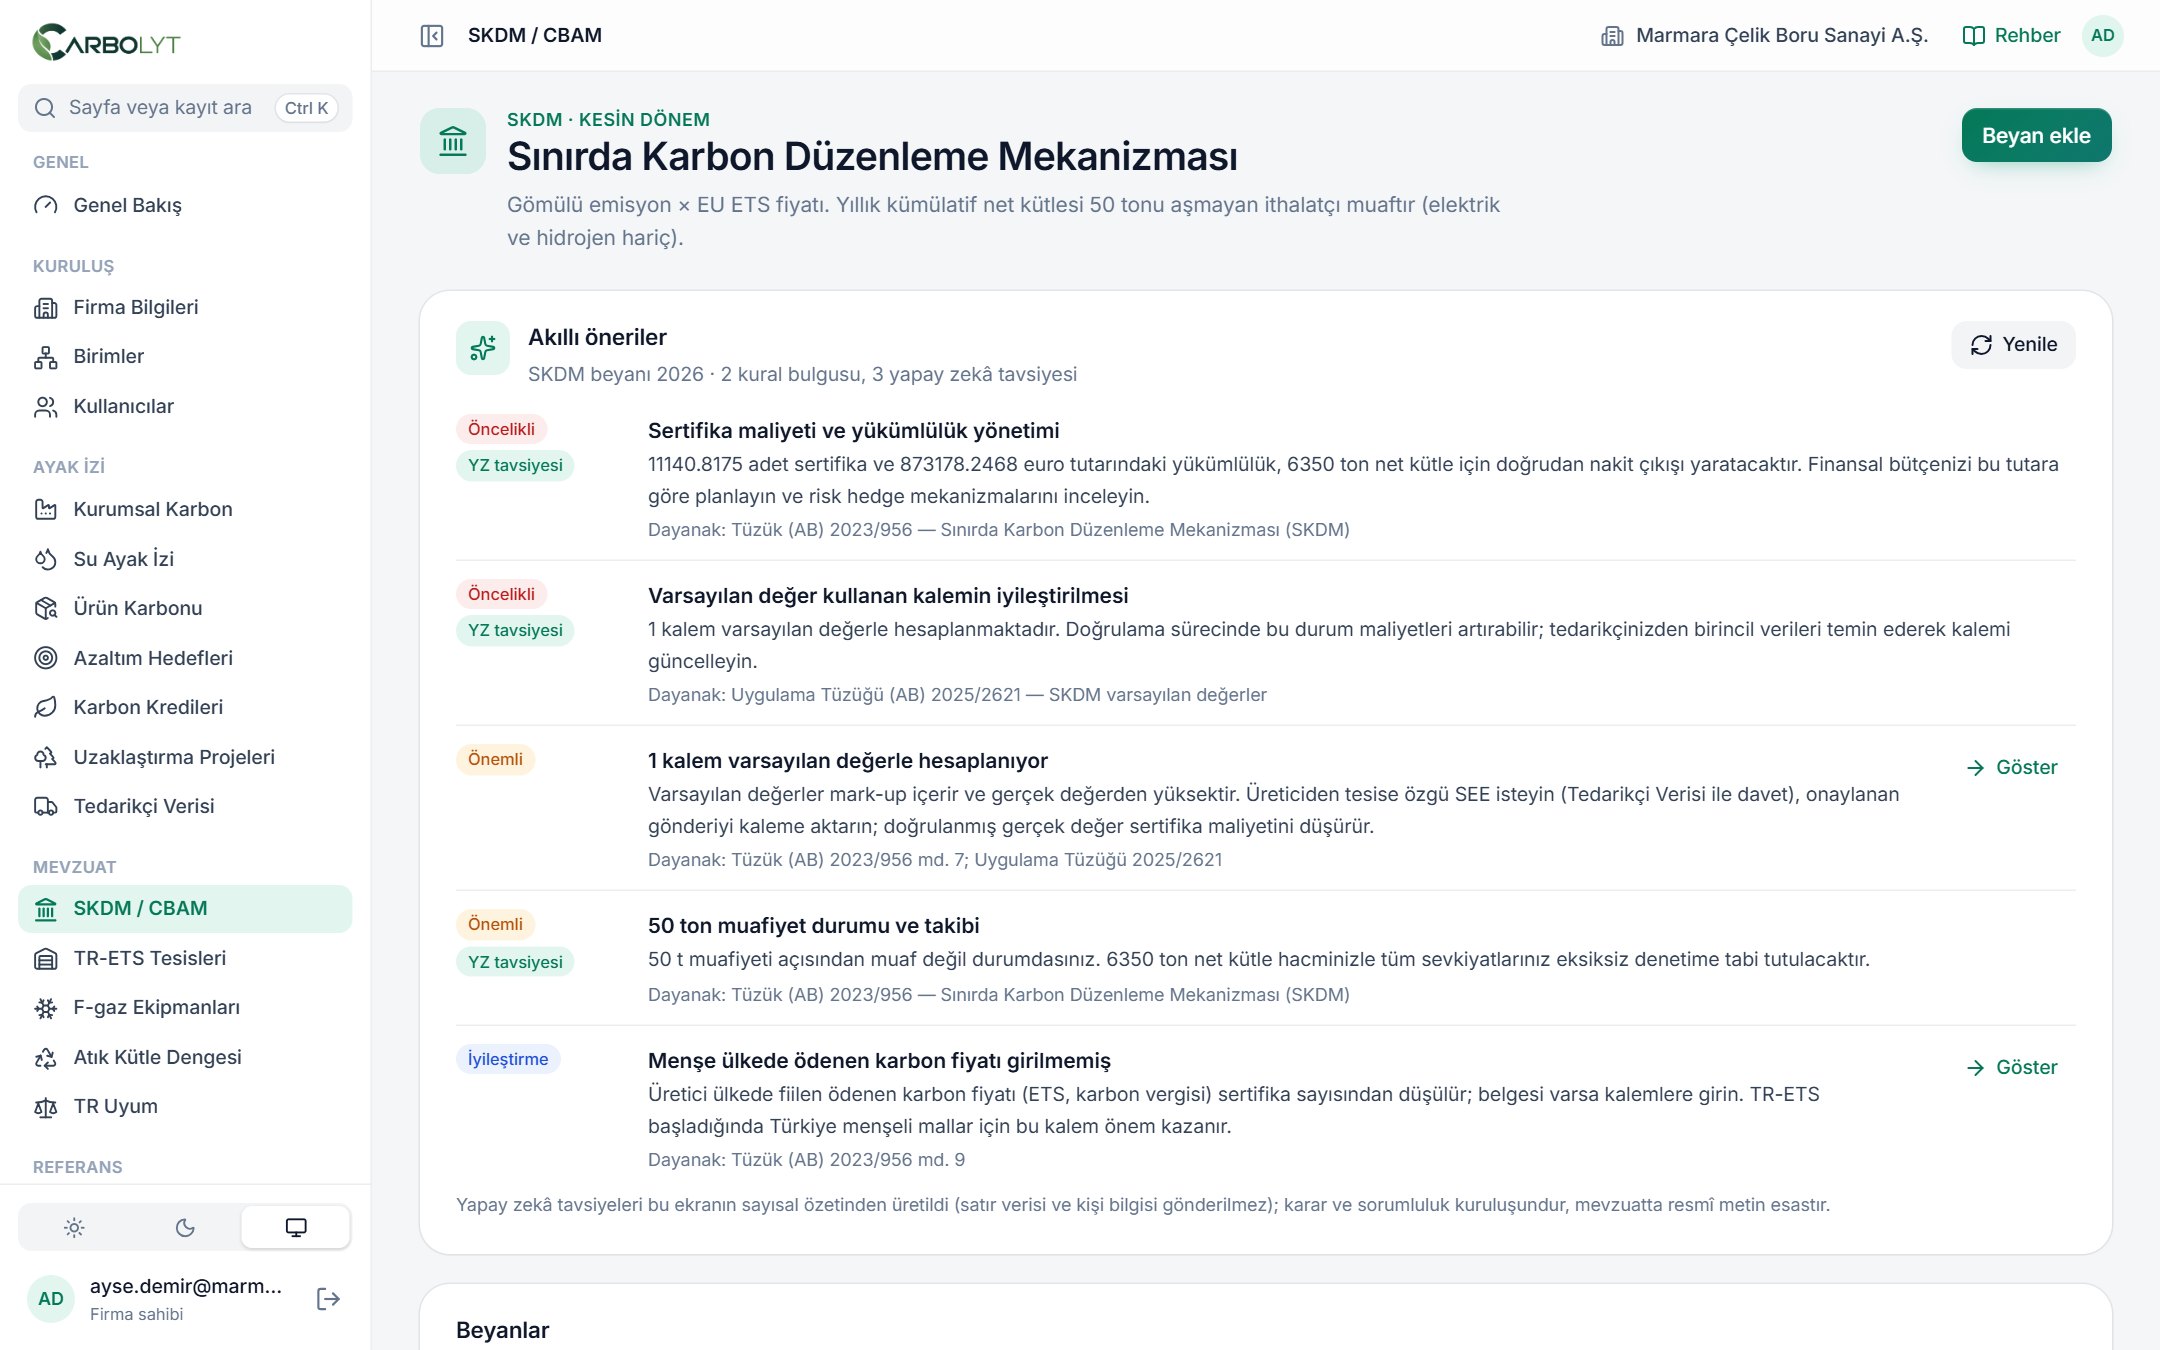Switch to dark theme moon icon
The height and width of the screenshot is (1350, 2160).
185,1227
